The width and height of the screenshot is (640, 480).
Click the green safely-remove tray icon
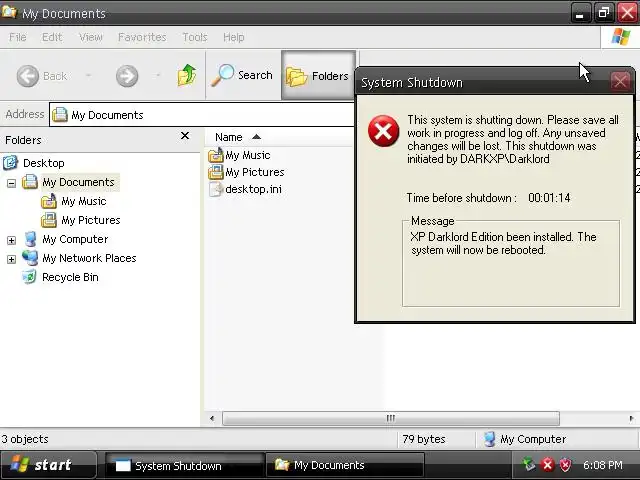(x=529, y=464)
